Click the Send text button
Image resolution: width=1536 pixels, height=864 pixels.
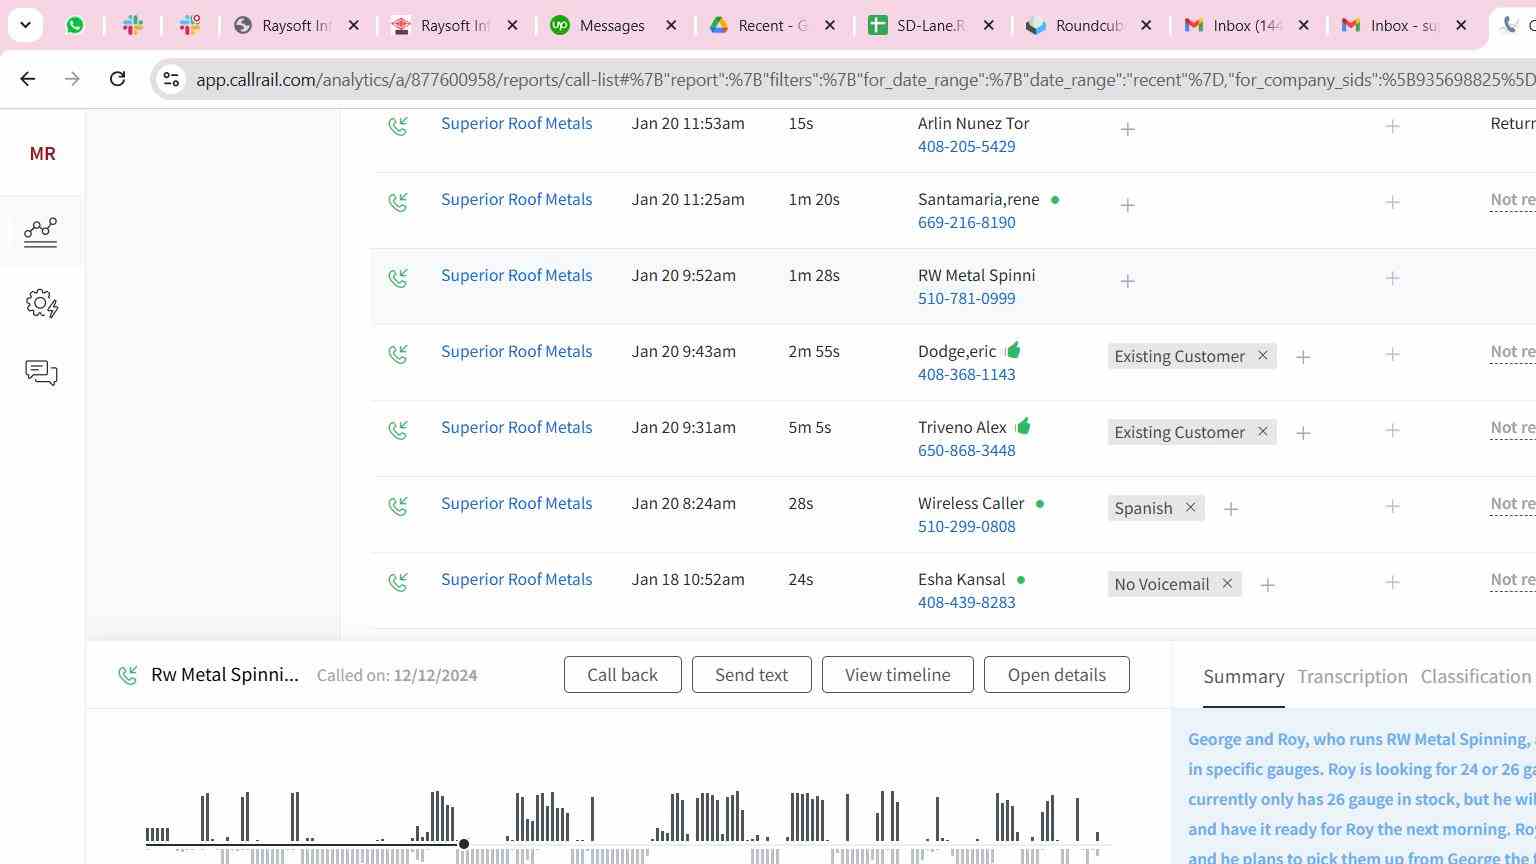coord(751,675)
